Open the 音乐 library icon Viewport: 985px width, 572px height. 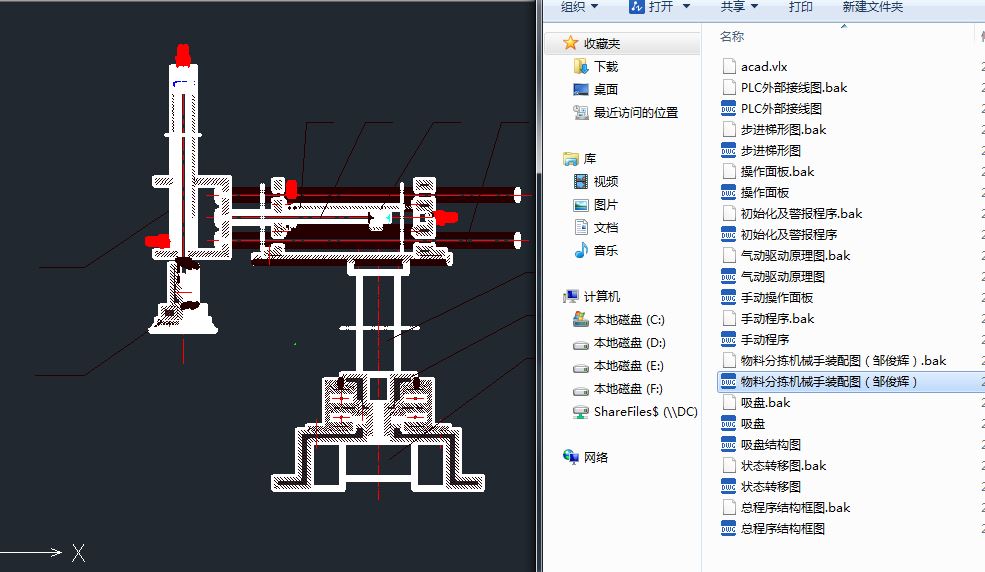click(581, 251)
